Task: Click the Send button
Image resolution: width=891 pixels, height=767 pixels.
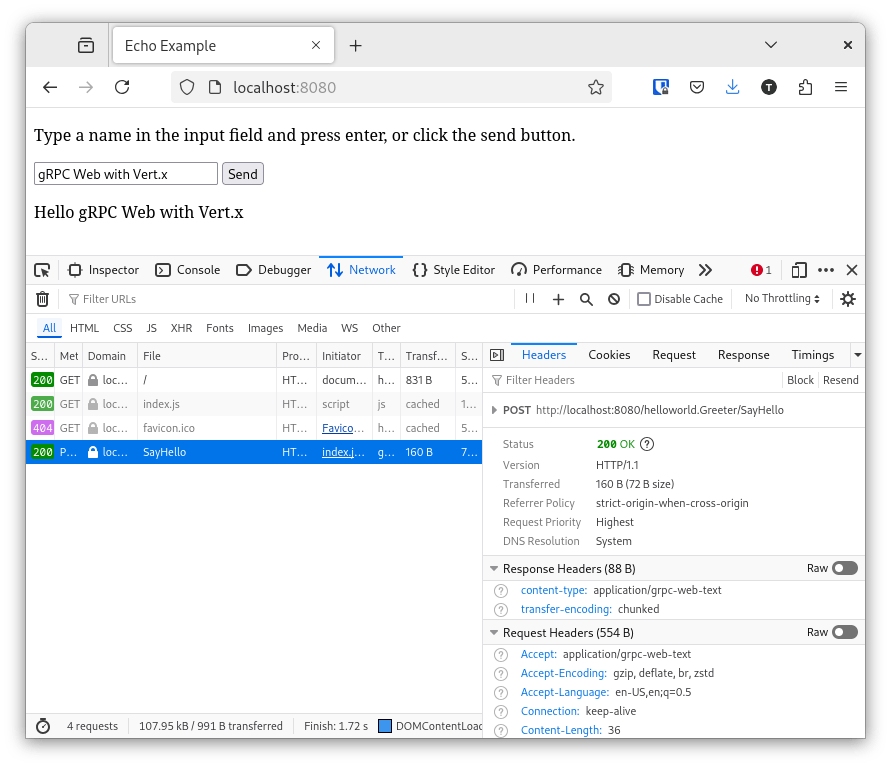Action: [243, 174]
